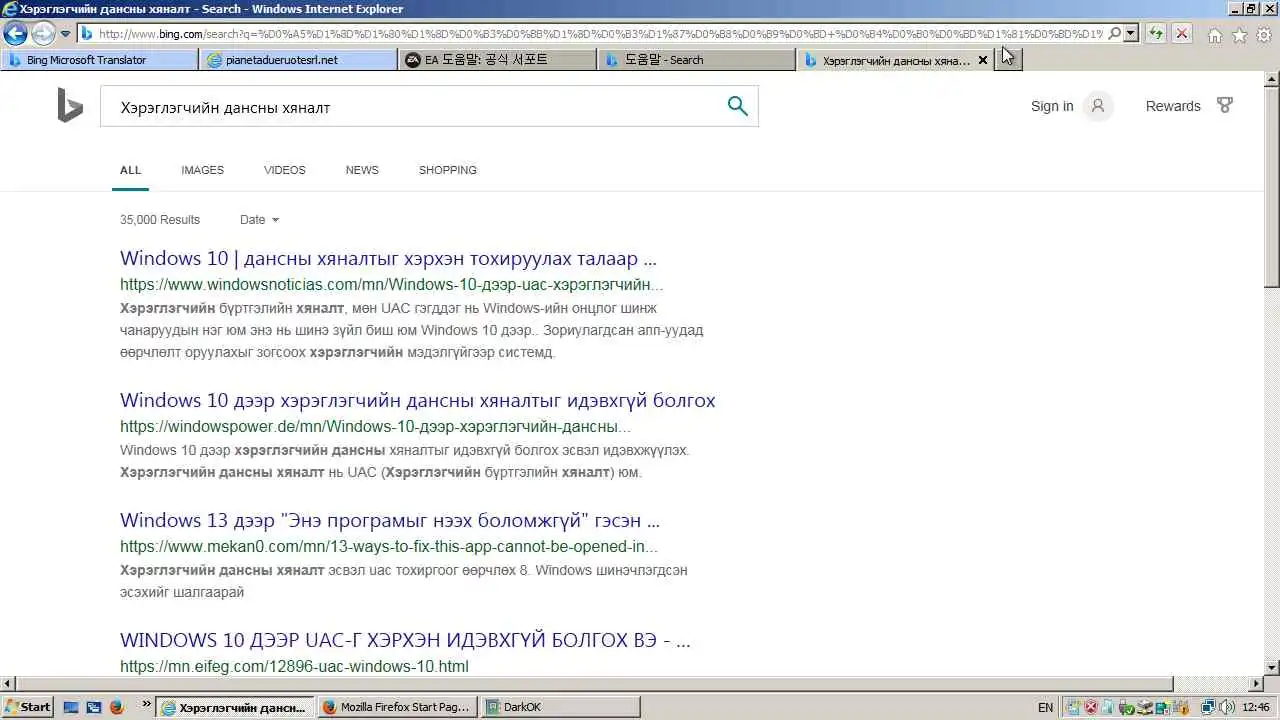Click the EN language indicator

(x=1046, y=707)
